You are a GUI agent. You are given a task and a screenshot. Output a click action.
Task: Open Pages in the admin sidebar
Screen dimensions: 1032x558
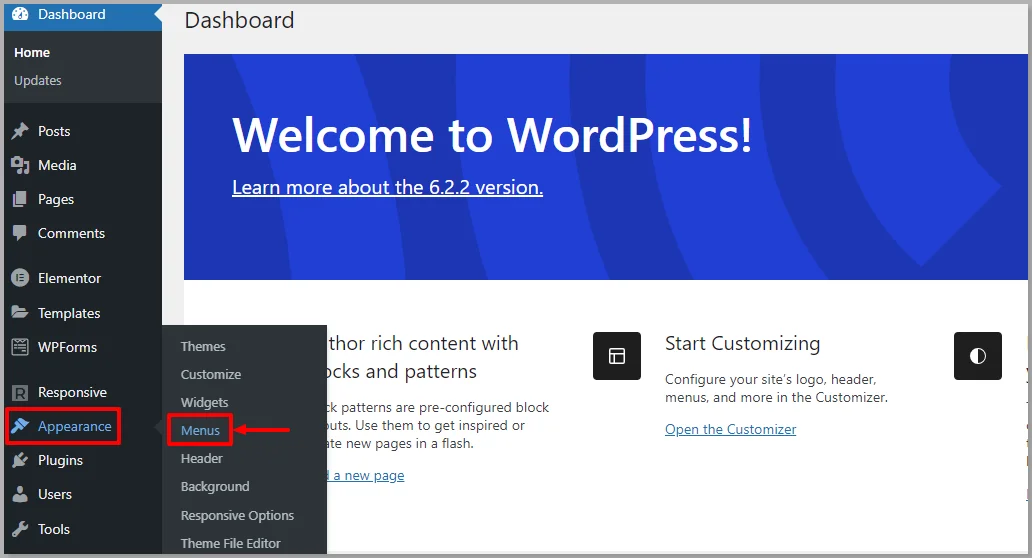(x=56, y=199)
